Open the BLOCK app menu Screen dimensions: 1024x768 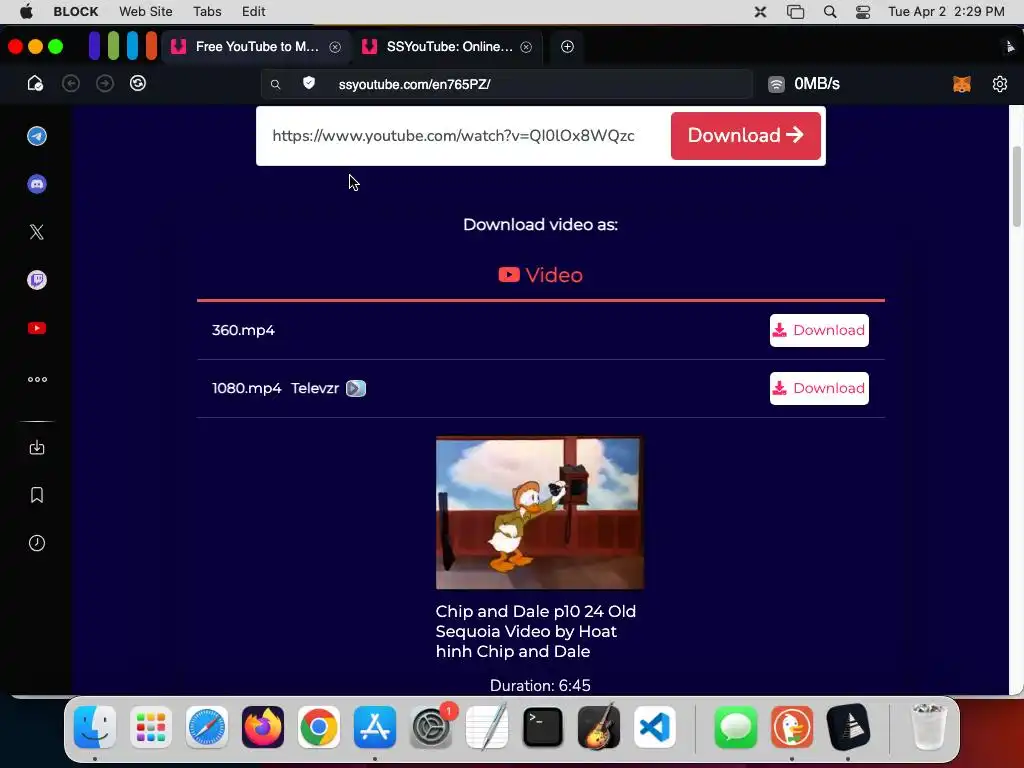tap(76, 12)
